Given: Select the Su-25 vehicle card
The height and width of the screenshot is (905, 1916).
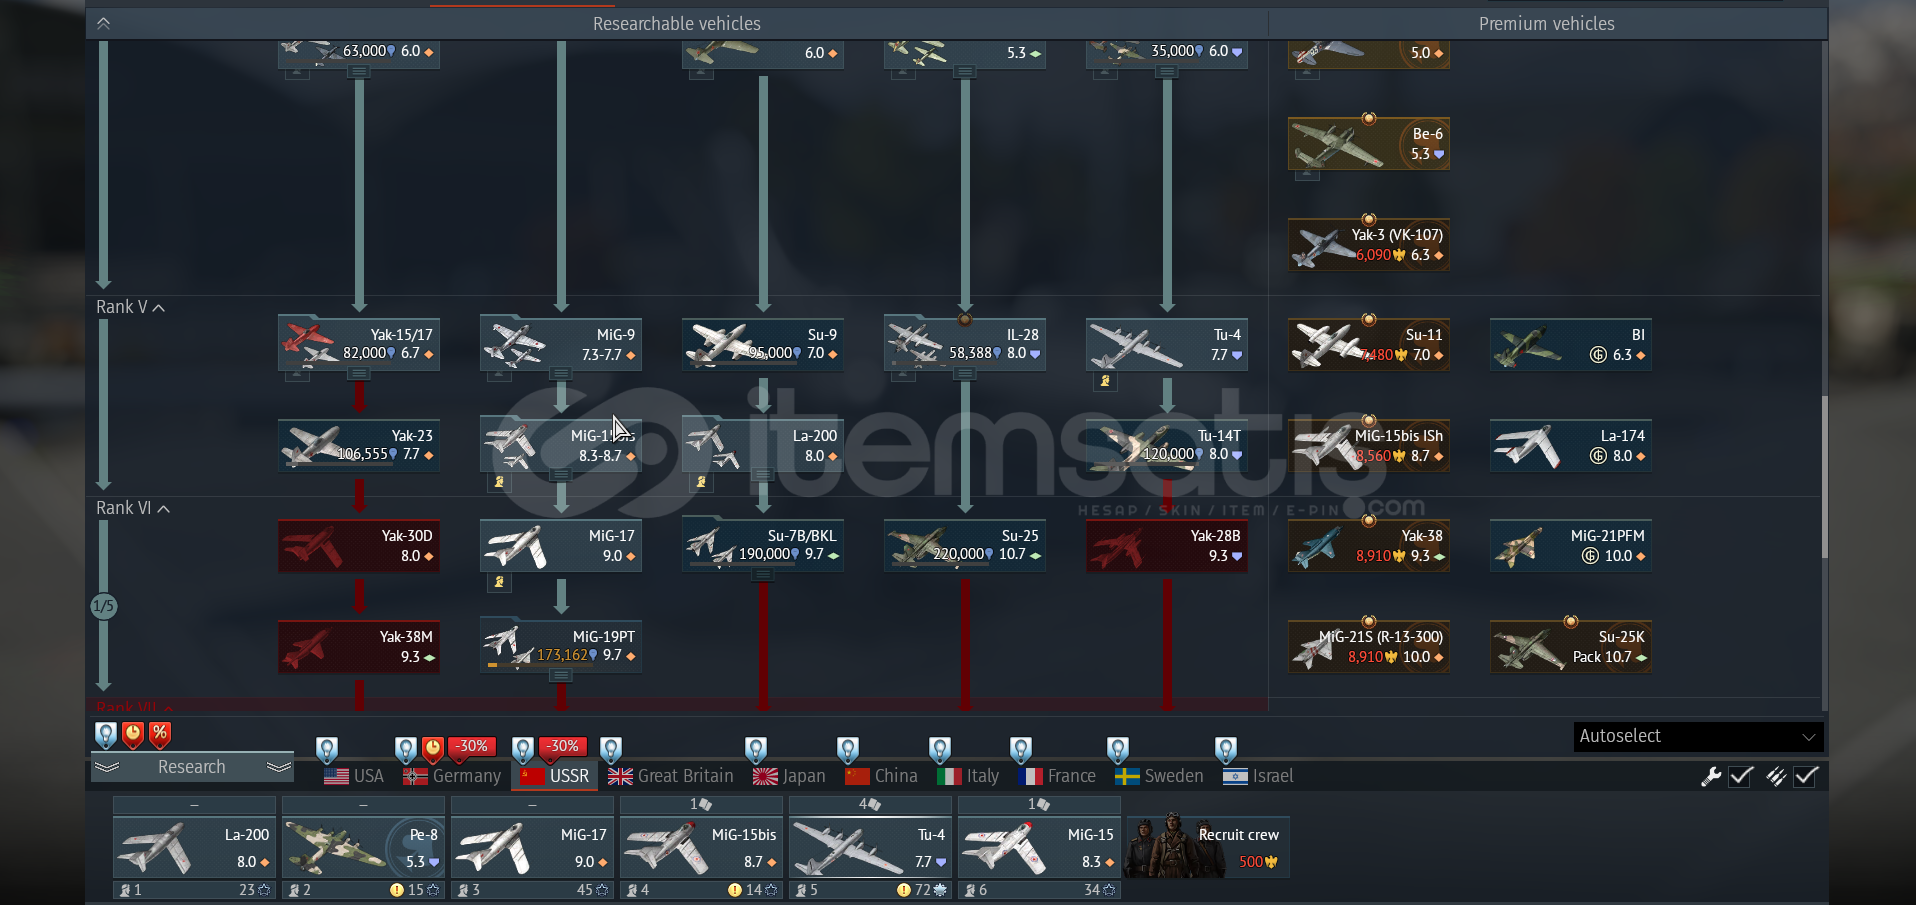Looking at the screenshot, I should click(x=965, y=545).
